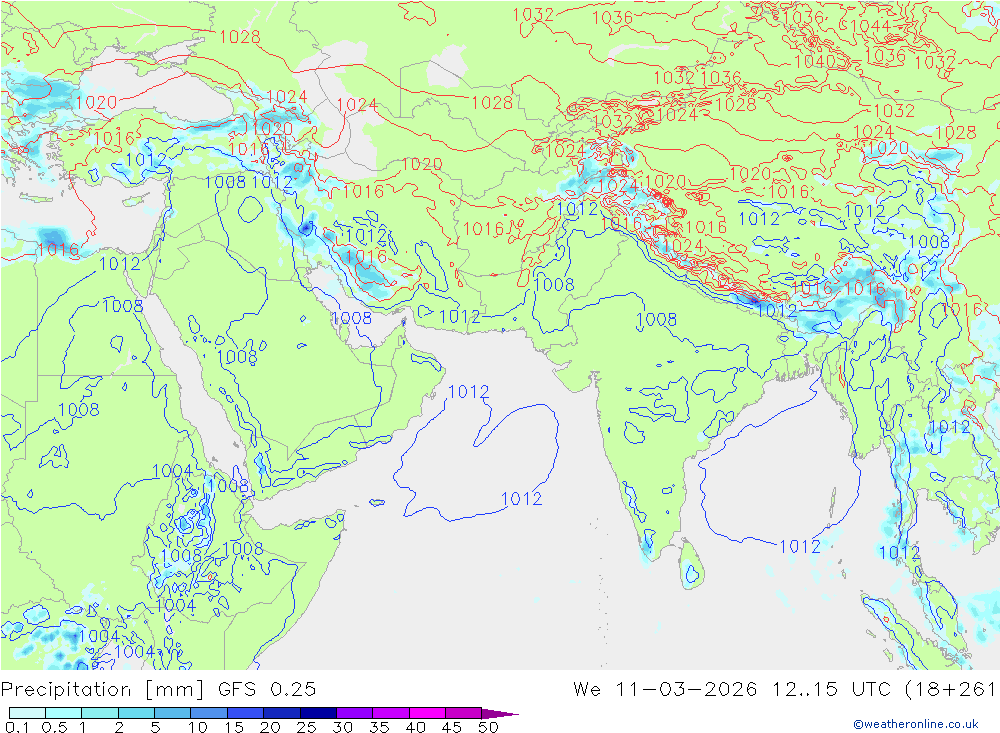Select the 25–30 mm navy legend swatch
The height and width of the screenshot is (733, 1000).
tap(318, 713)
